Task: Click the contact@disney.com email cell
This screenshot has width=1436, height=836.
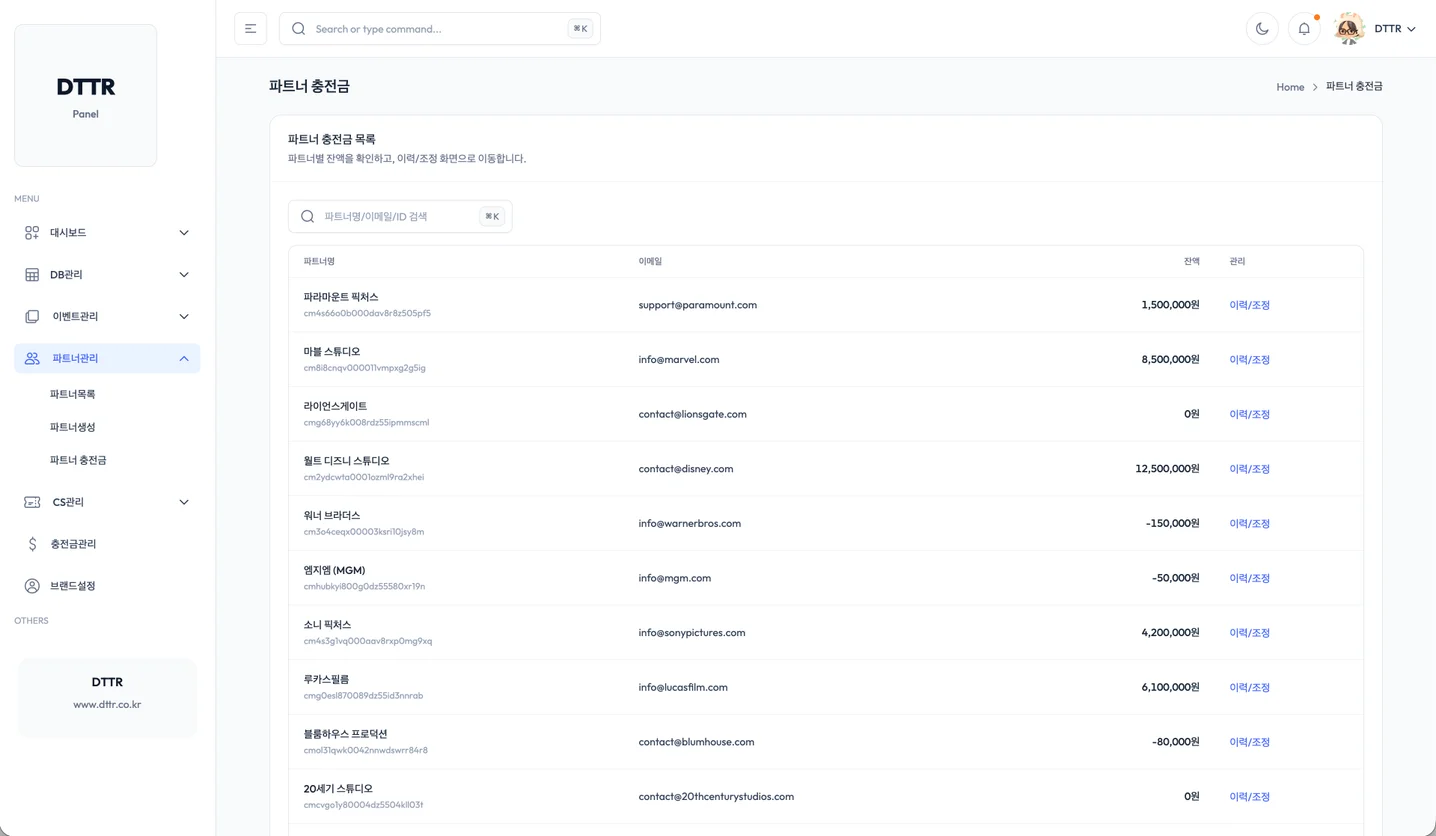Action: 686,469
